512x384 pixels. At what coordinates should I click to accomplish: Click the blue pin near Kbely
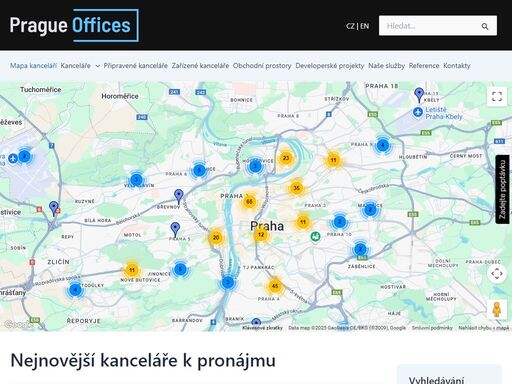tap(419, 94)
